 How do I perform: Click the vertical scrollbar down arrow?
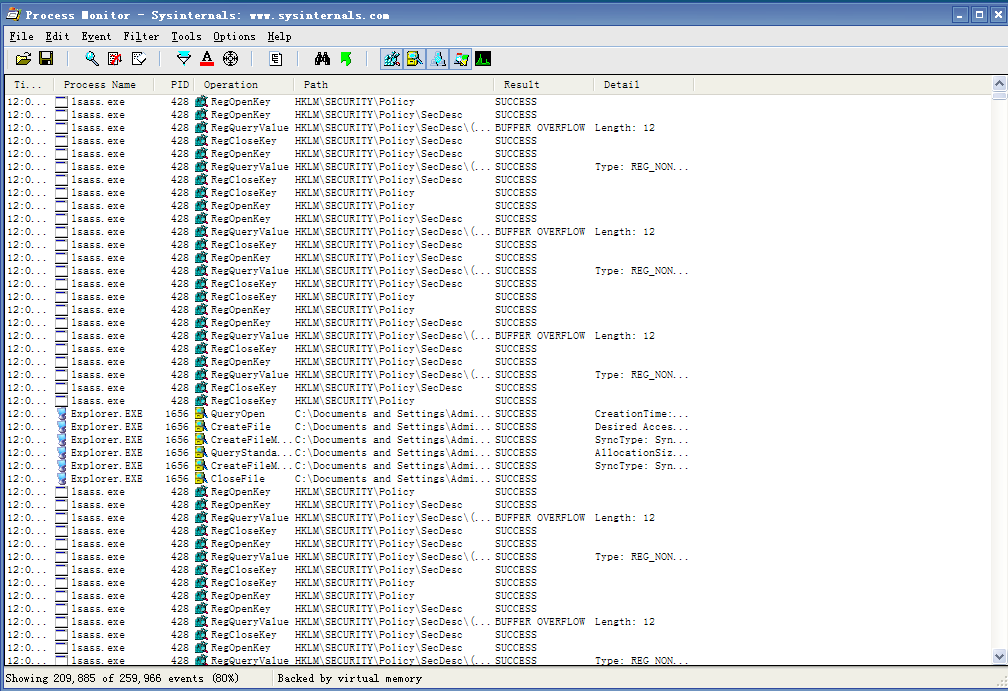999,656
